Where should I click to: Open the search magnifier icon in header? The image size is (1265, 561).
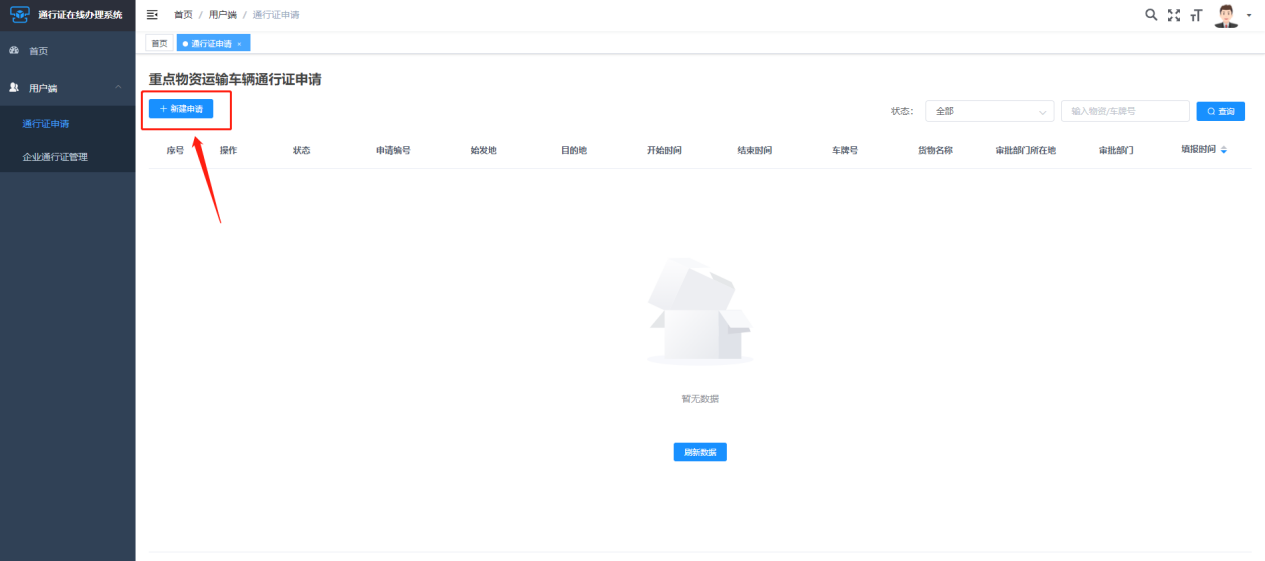coord(1151,15)
